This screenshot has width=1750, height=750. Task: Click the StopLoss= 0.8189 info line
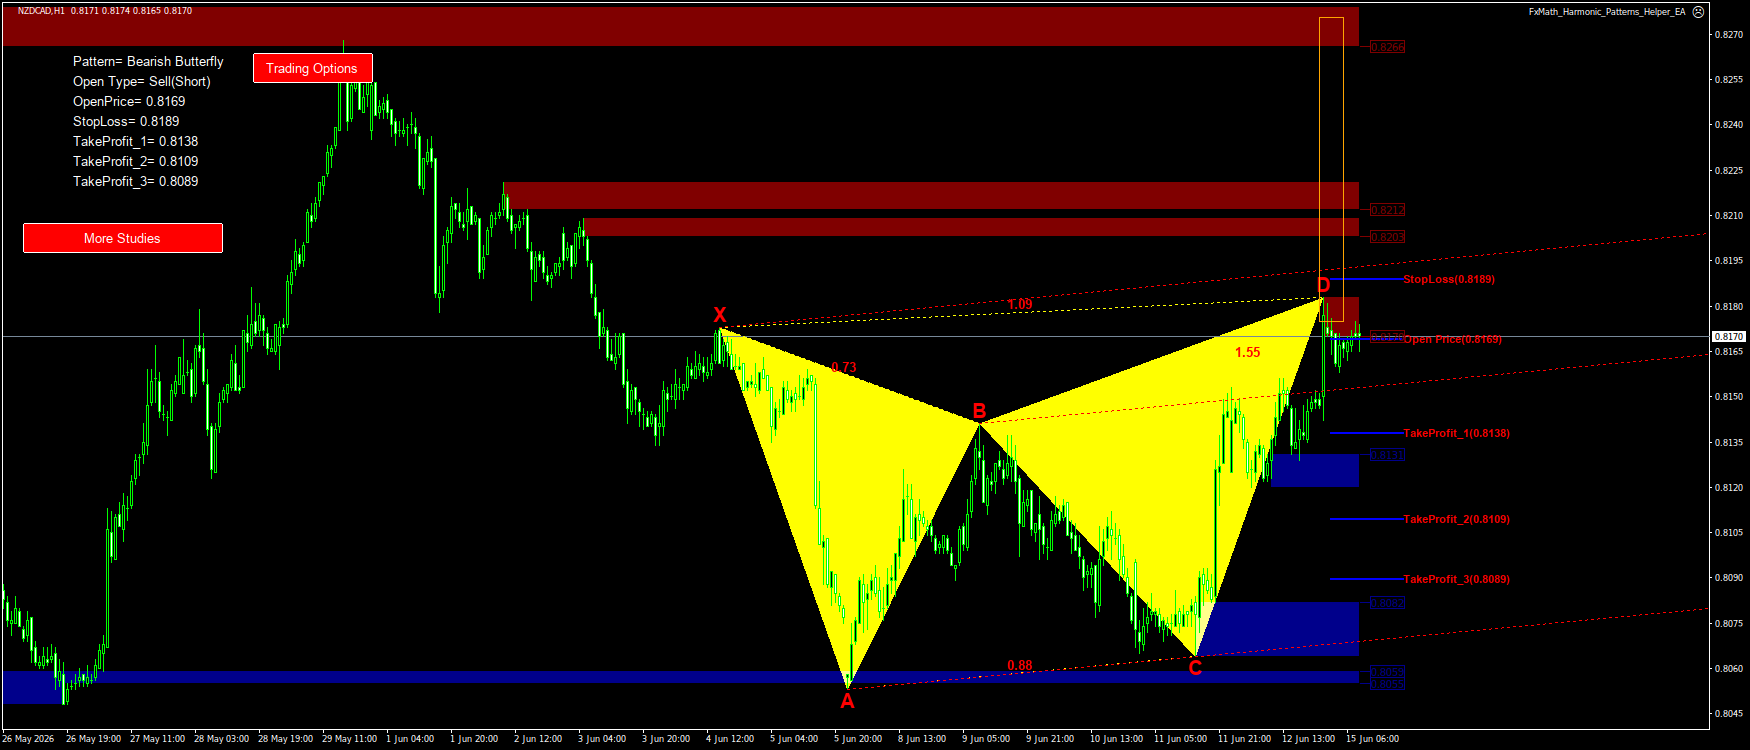pos(126,121)
